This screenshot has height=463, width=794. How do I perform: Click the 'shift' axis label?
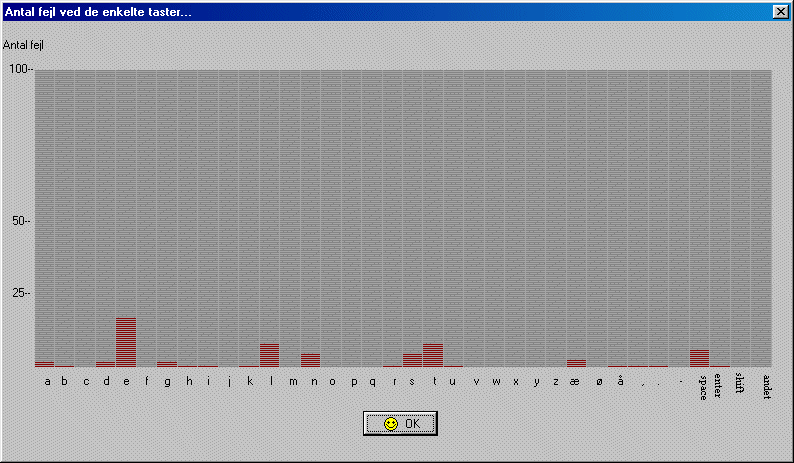click(x=740, y=383)
